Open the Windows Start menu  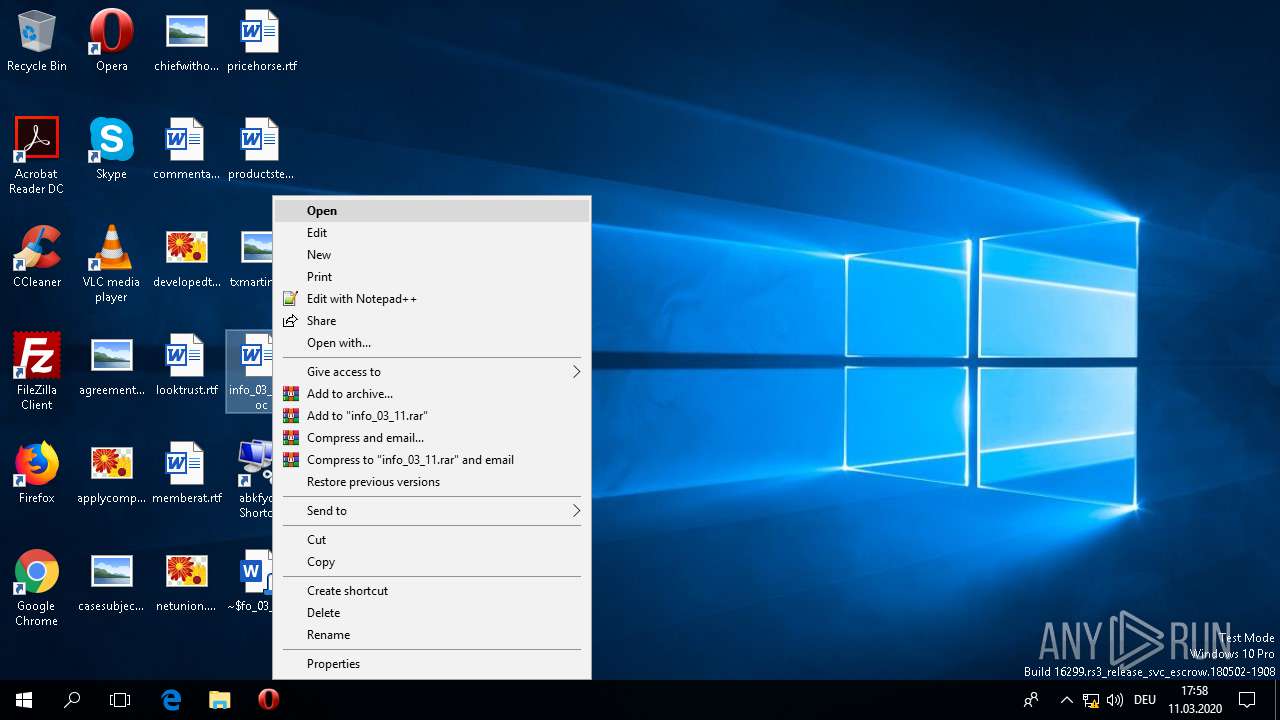pyautogui.click(x=24, y=700)
